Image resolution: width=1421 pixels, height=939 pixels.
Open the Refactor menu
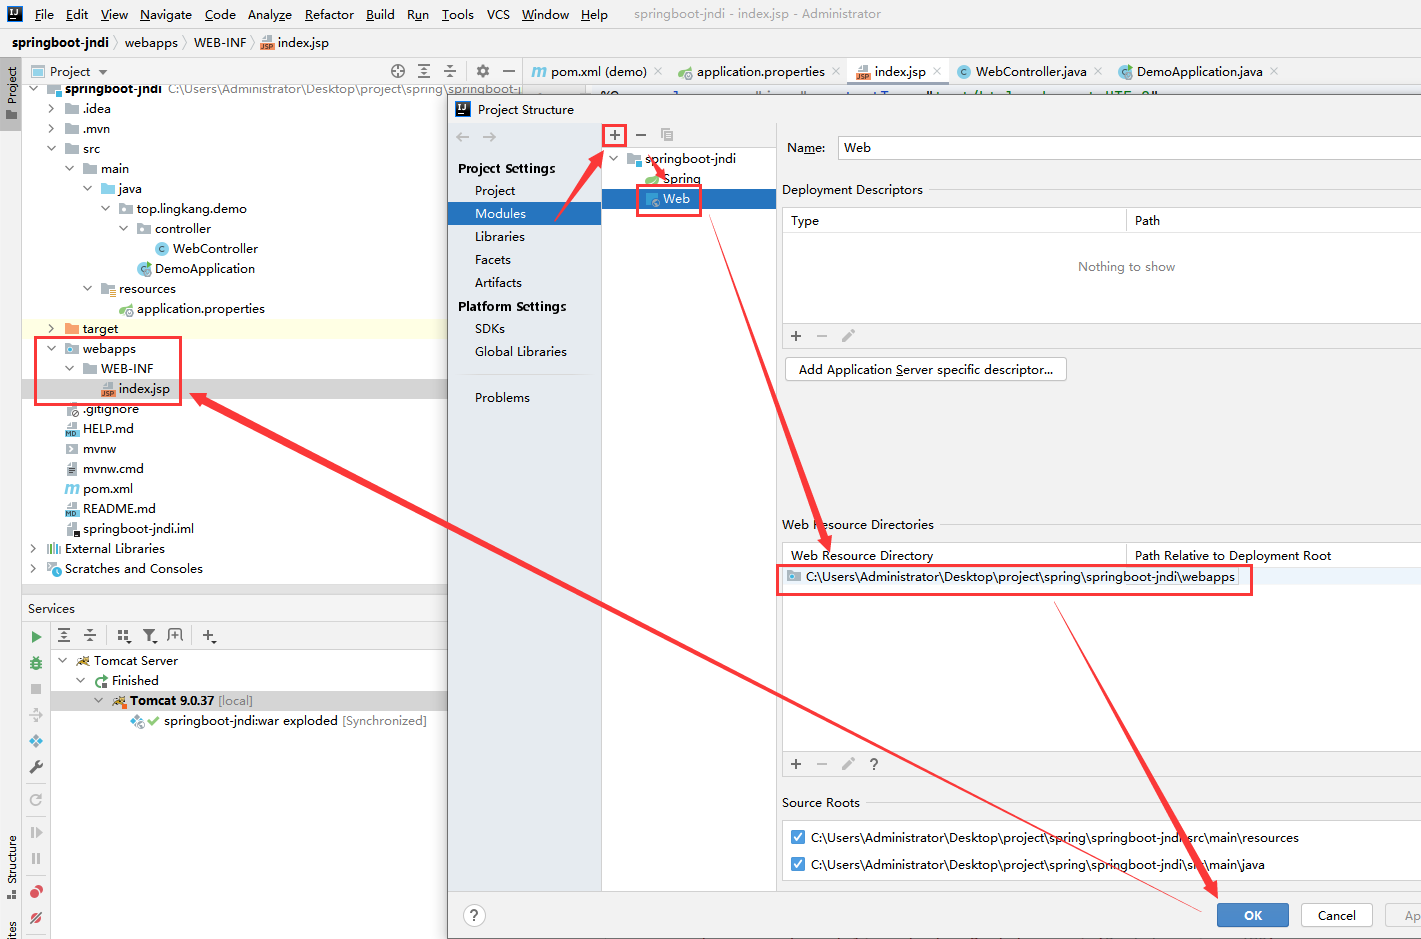pyautogui.click(x=329, y=14)
